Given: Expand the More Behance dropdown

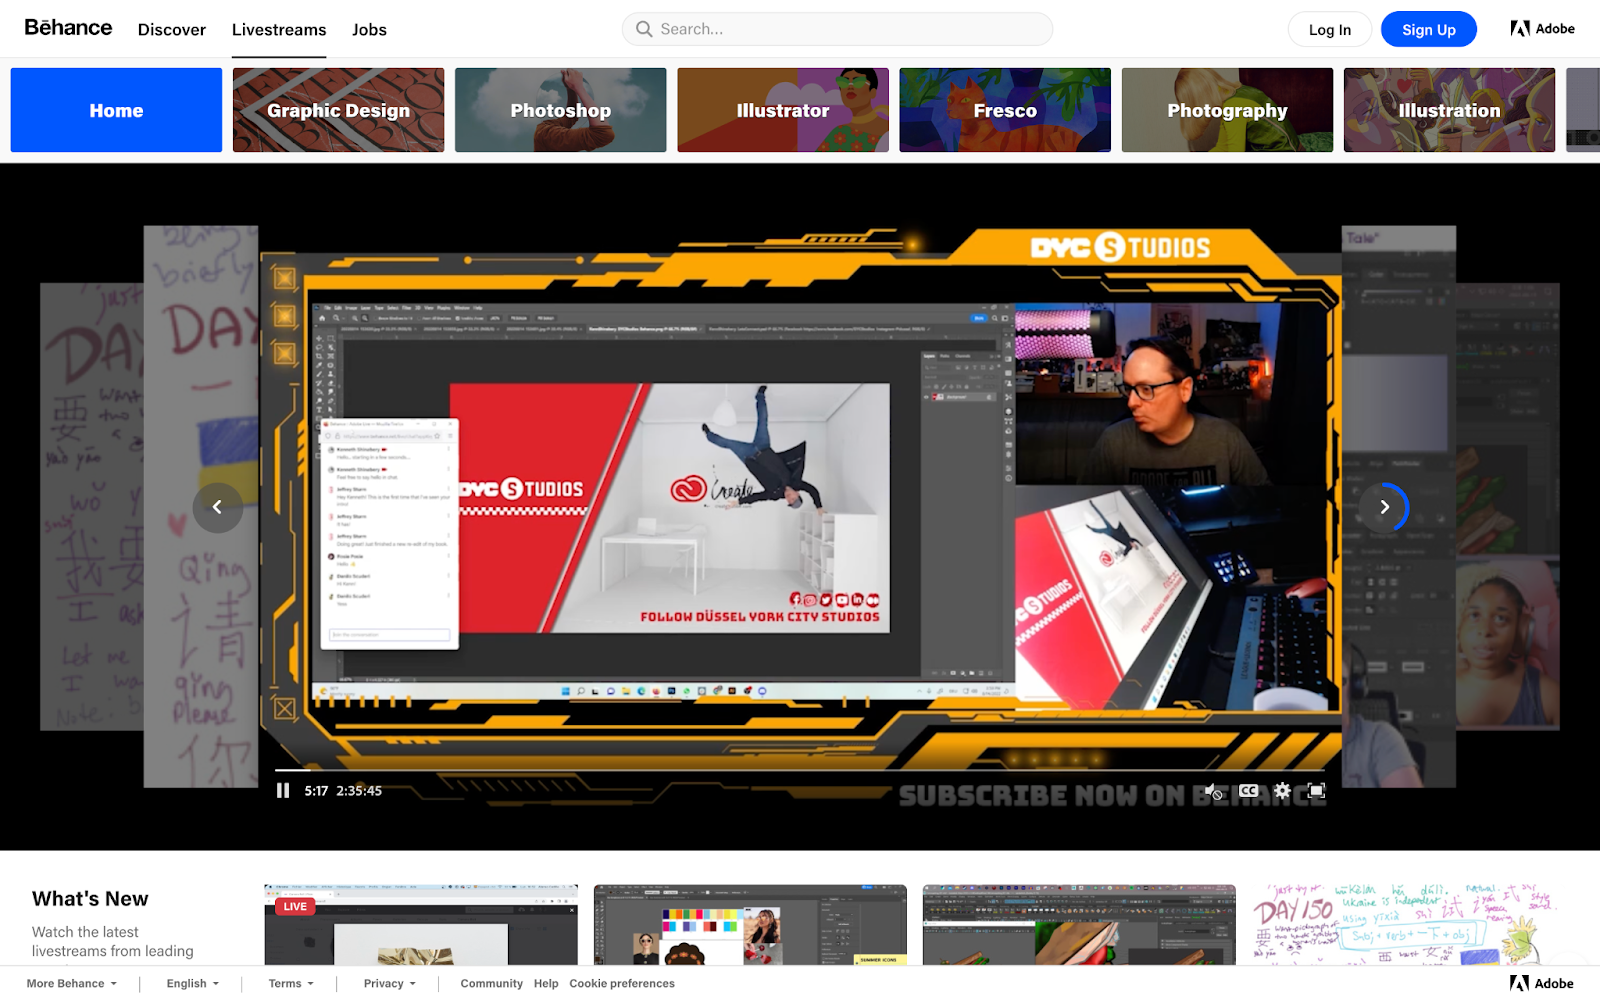Looking at the screenshot, I should click(x=72, y=984).
